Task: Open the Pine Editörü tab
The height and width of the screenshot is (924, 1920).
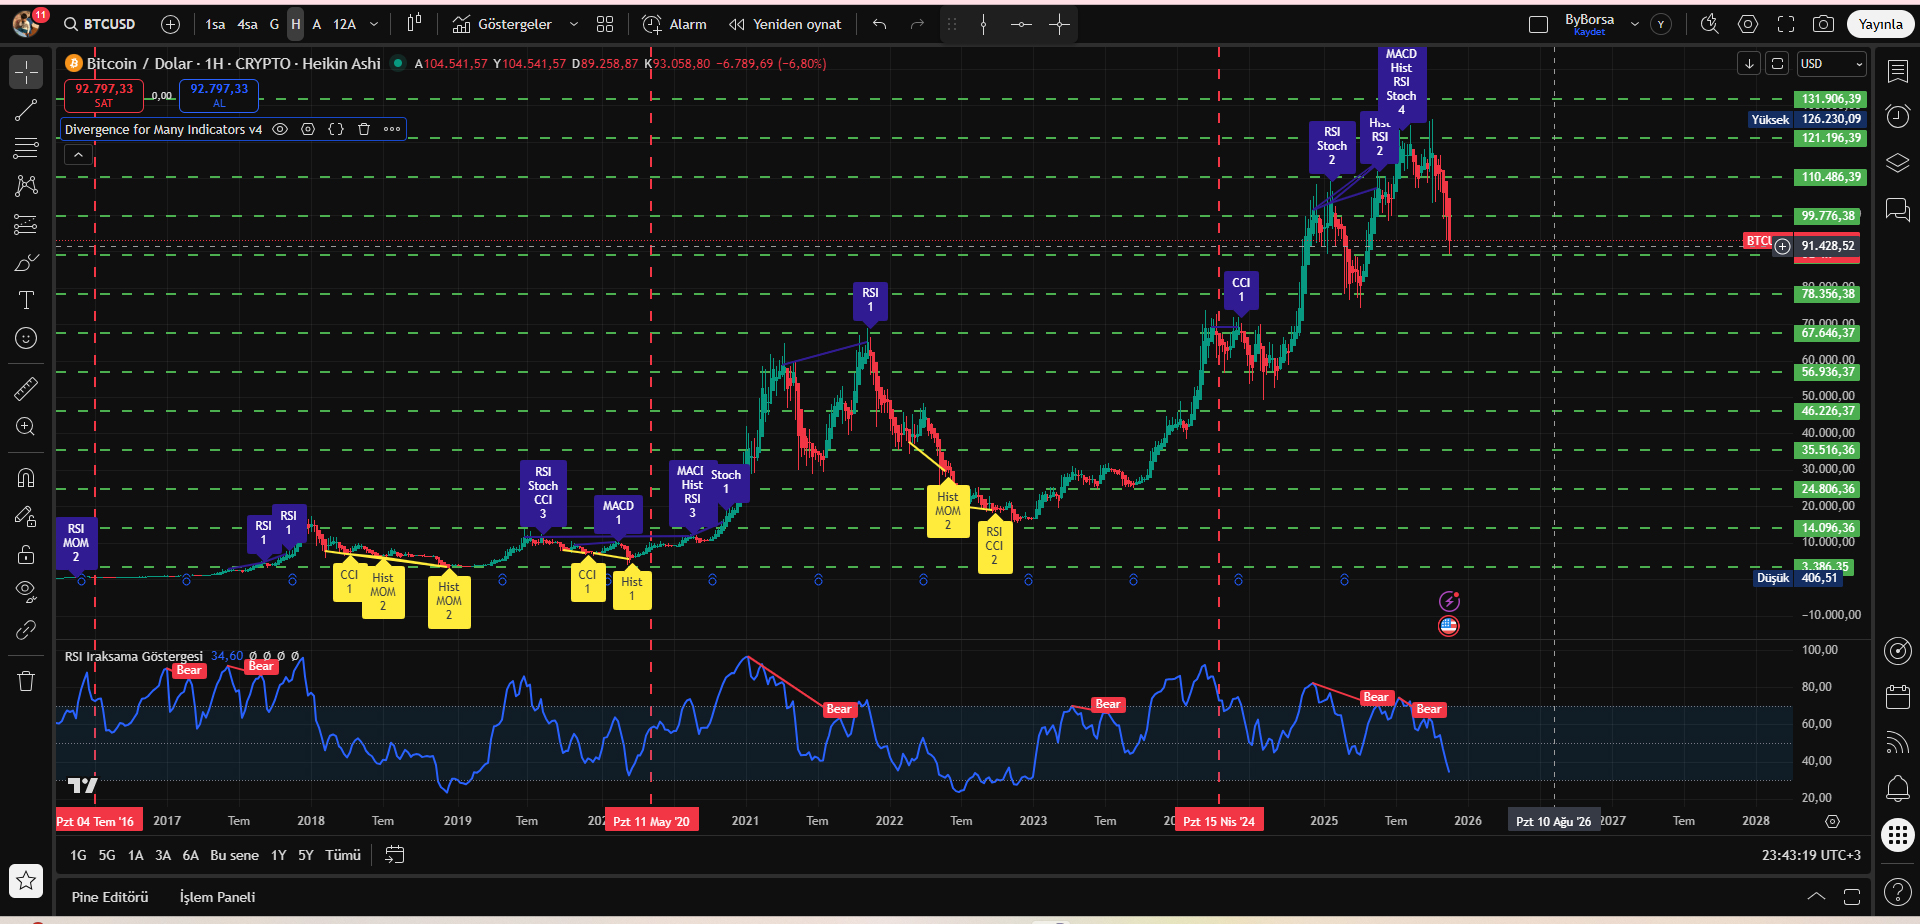Action: pyautogui.click(x=110, y=897)
